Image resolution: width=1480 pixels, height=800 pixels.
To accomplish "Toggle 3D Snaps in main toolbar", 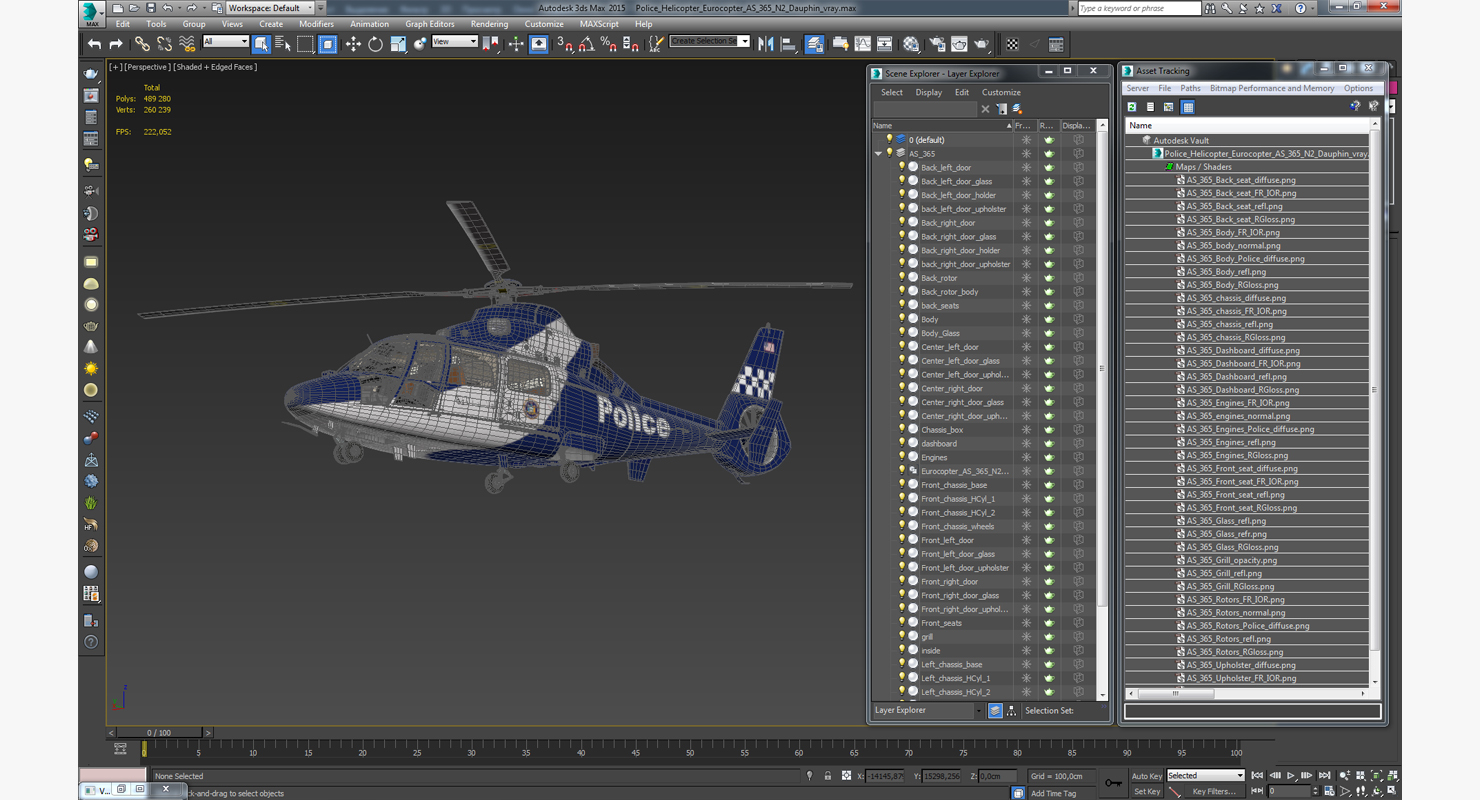I will tap(565, 44).
